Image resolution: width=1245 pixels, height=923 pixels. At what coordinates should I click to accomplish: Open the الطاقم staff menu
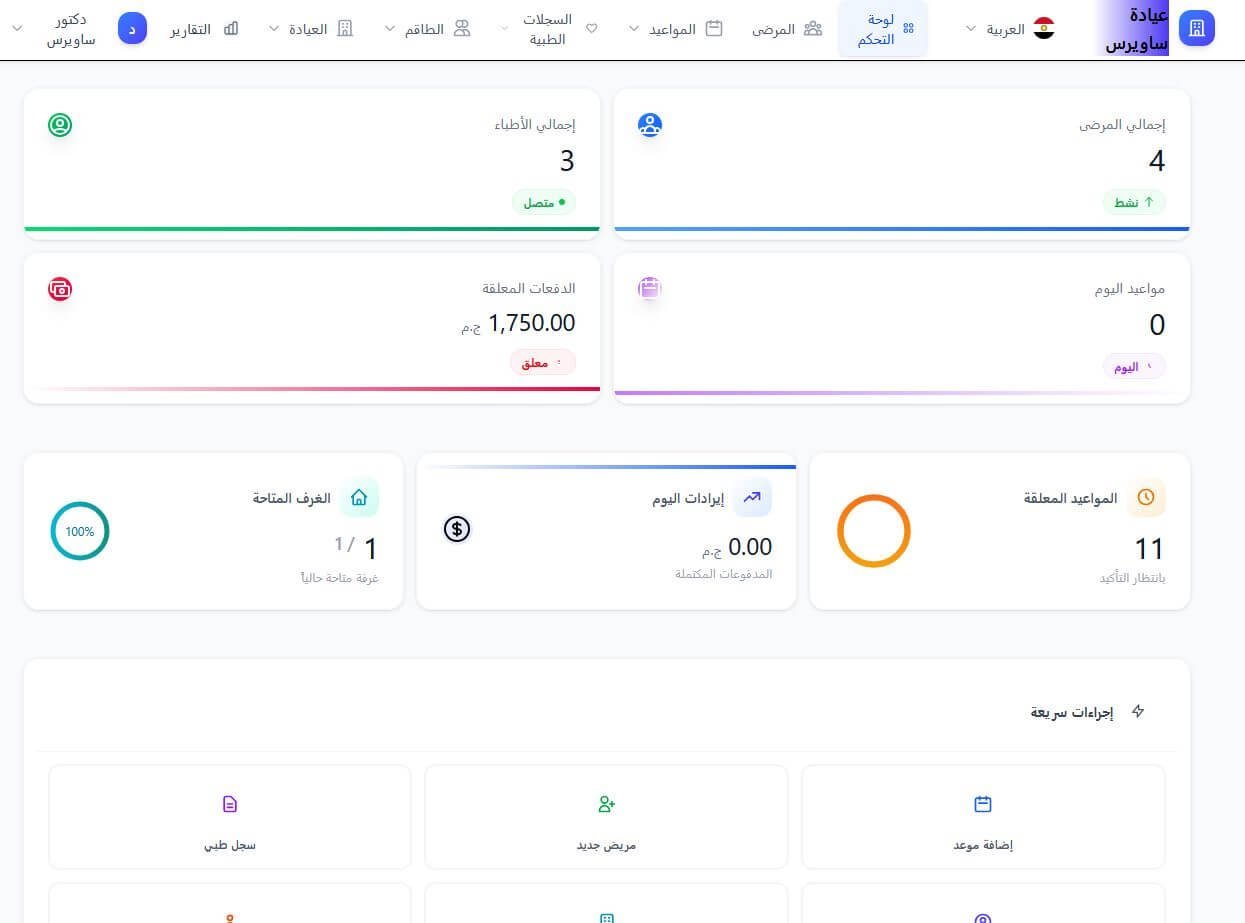point(427,29)
